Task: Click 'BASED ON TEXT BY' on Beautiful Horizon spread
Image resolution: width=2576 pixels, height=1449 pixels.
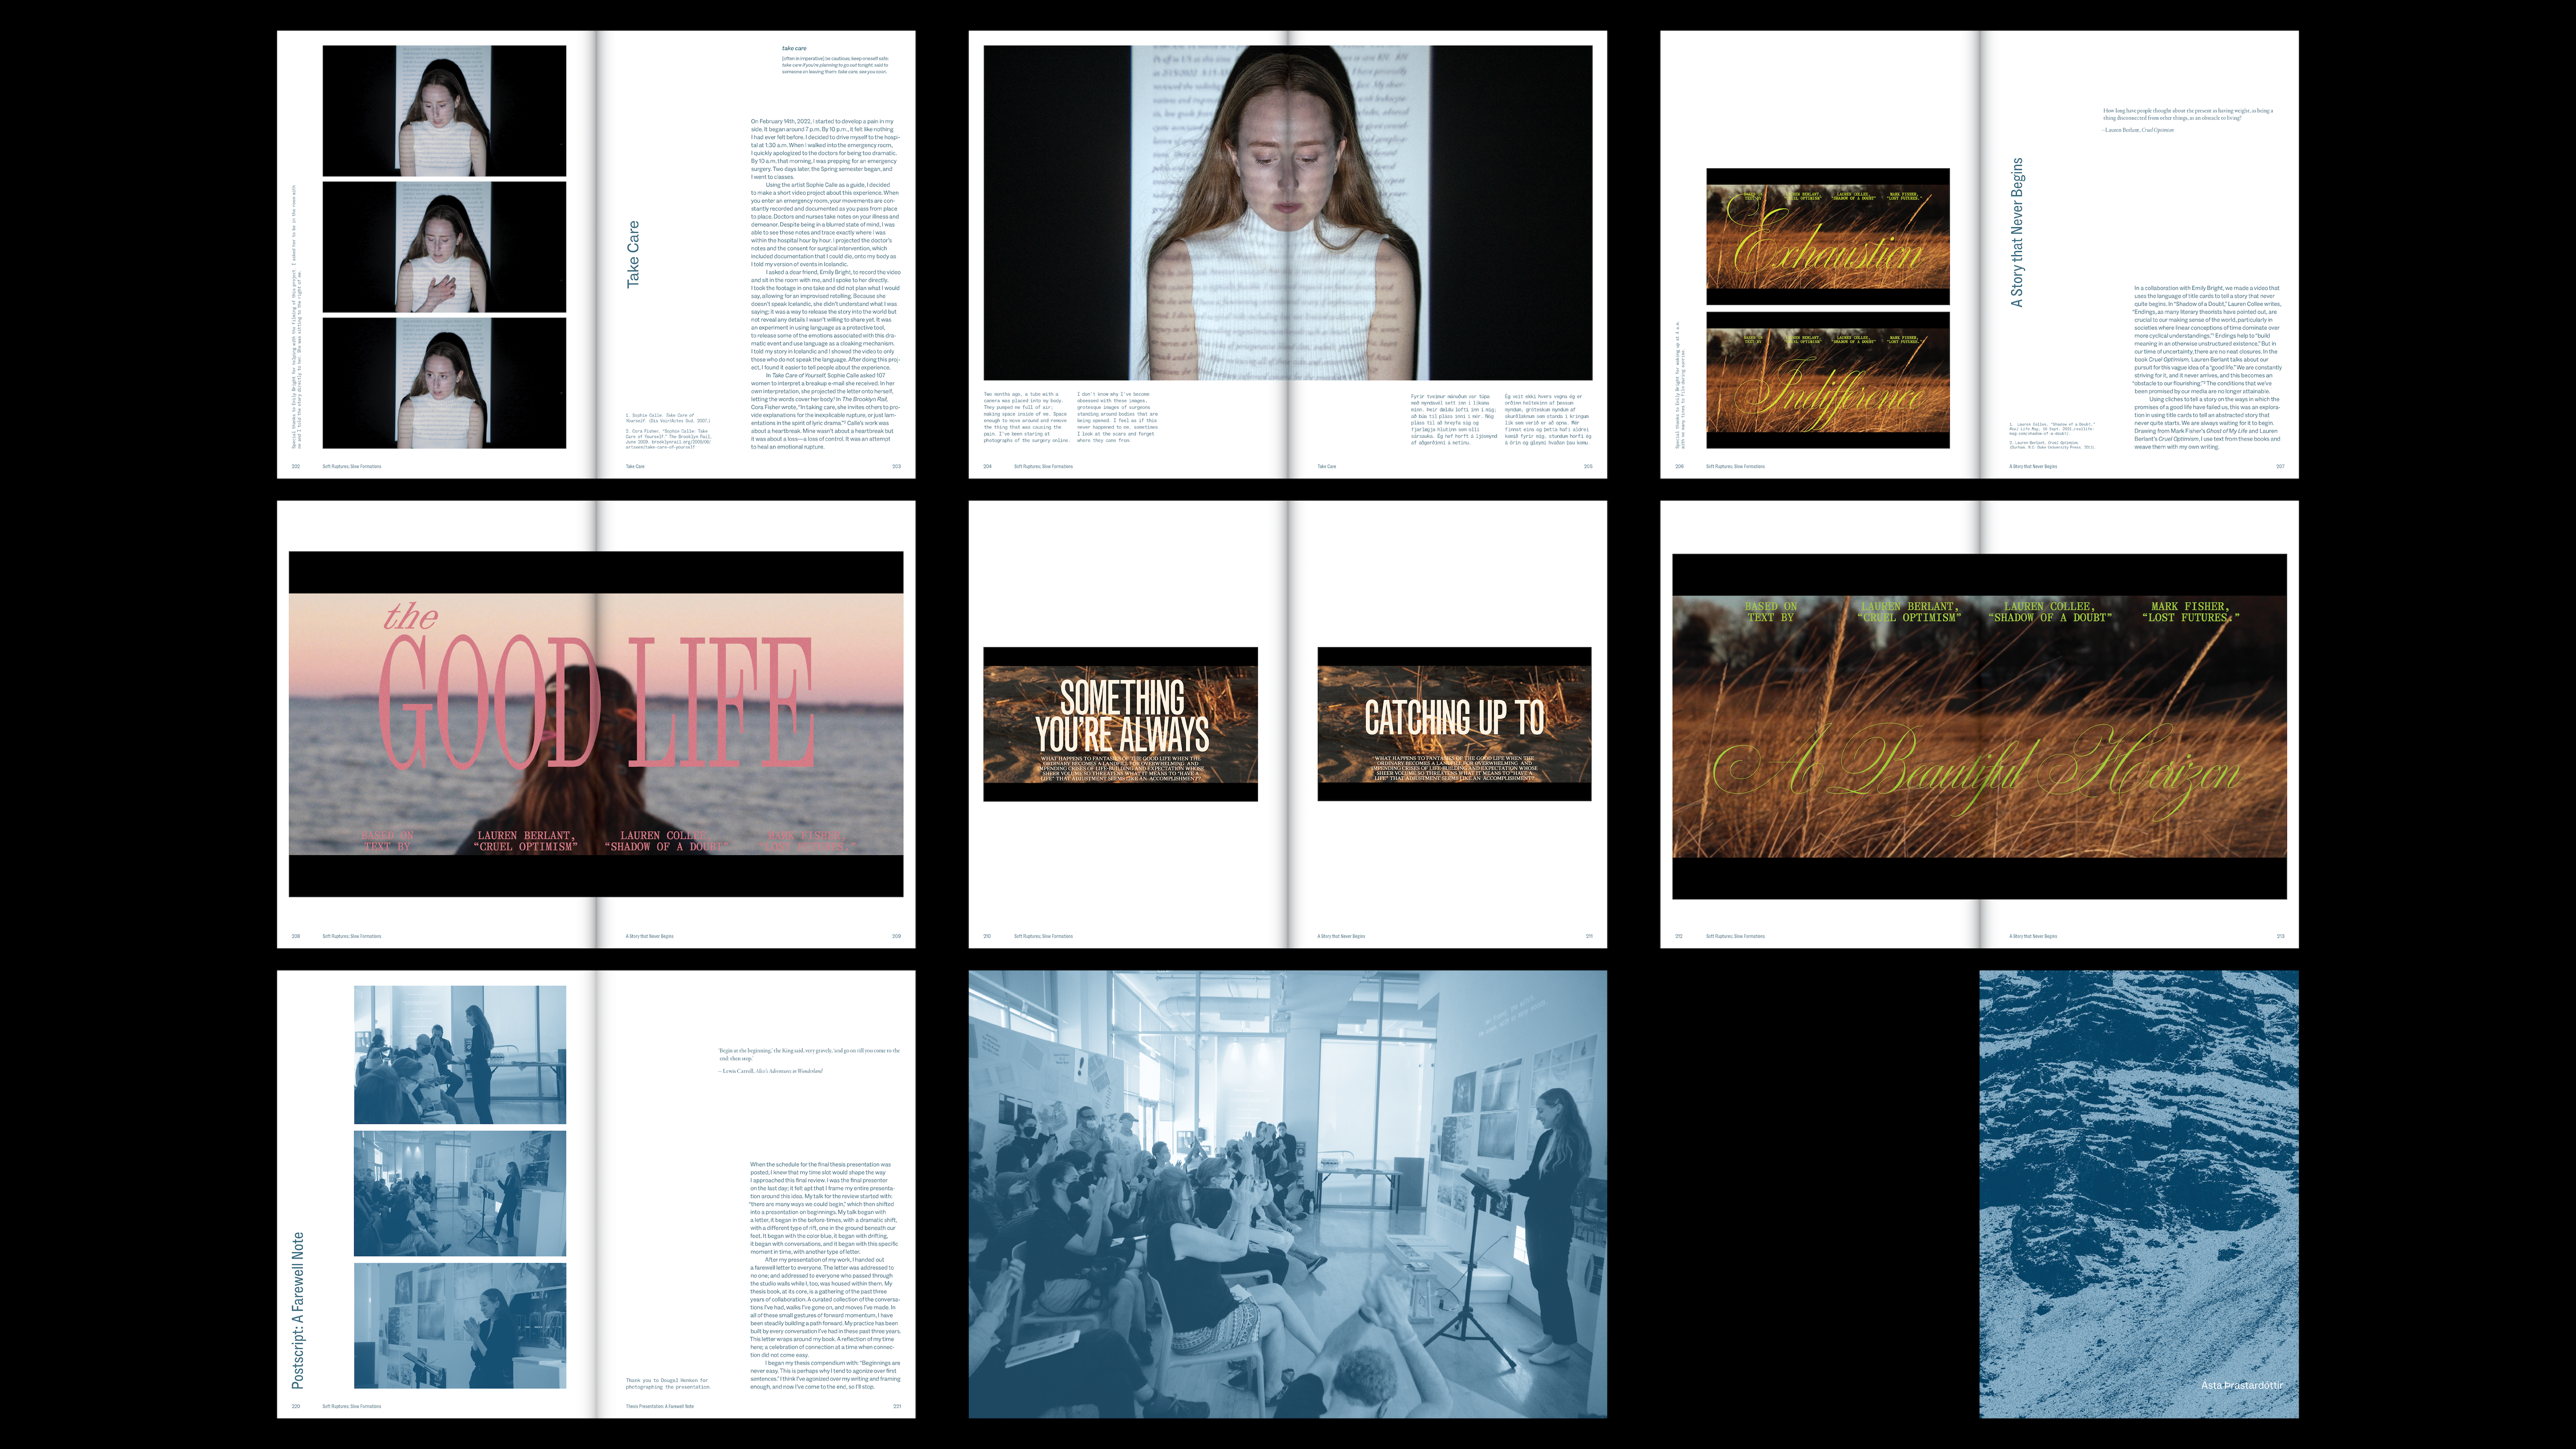Action: (1771, 612)
